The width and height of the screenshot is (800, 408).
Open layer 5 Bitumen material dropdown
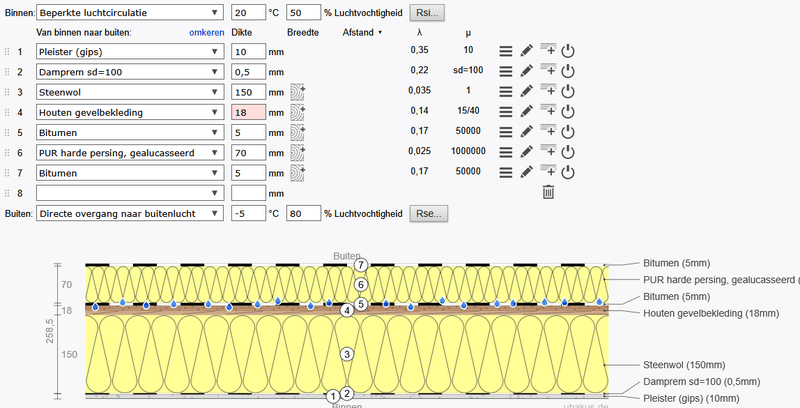(x=130, y=133)
